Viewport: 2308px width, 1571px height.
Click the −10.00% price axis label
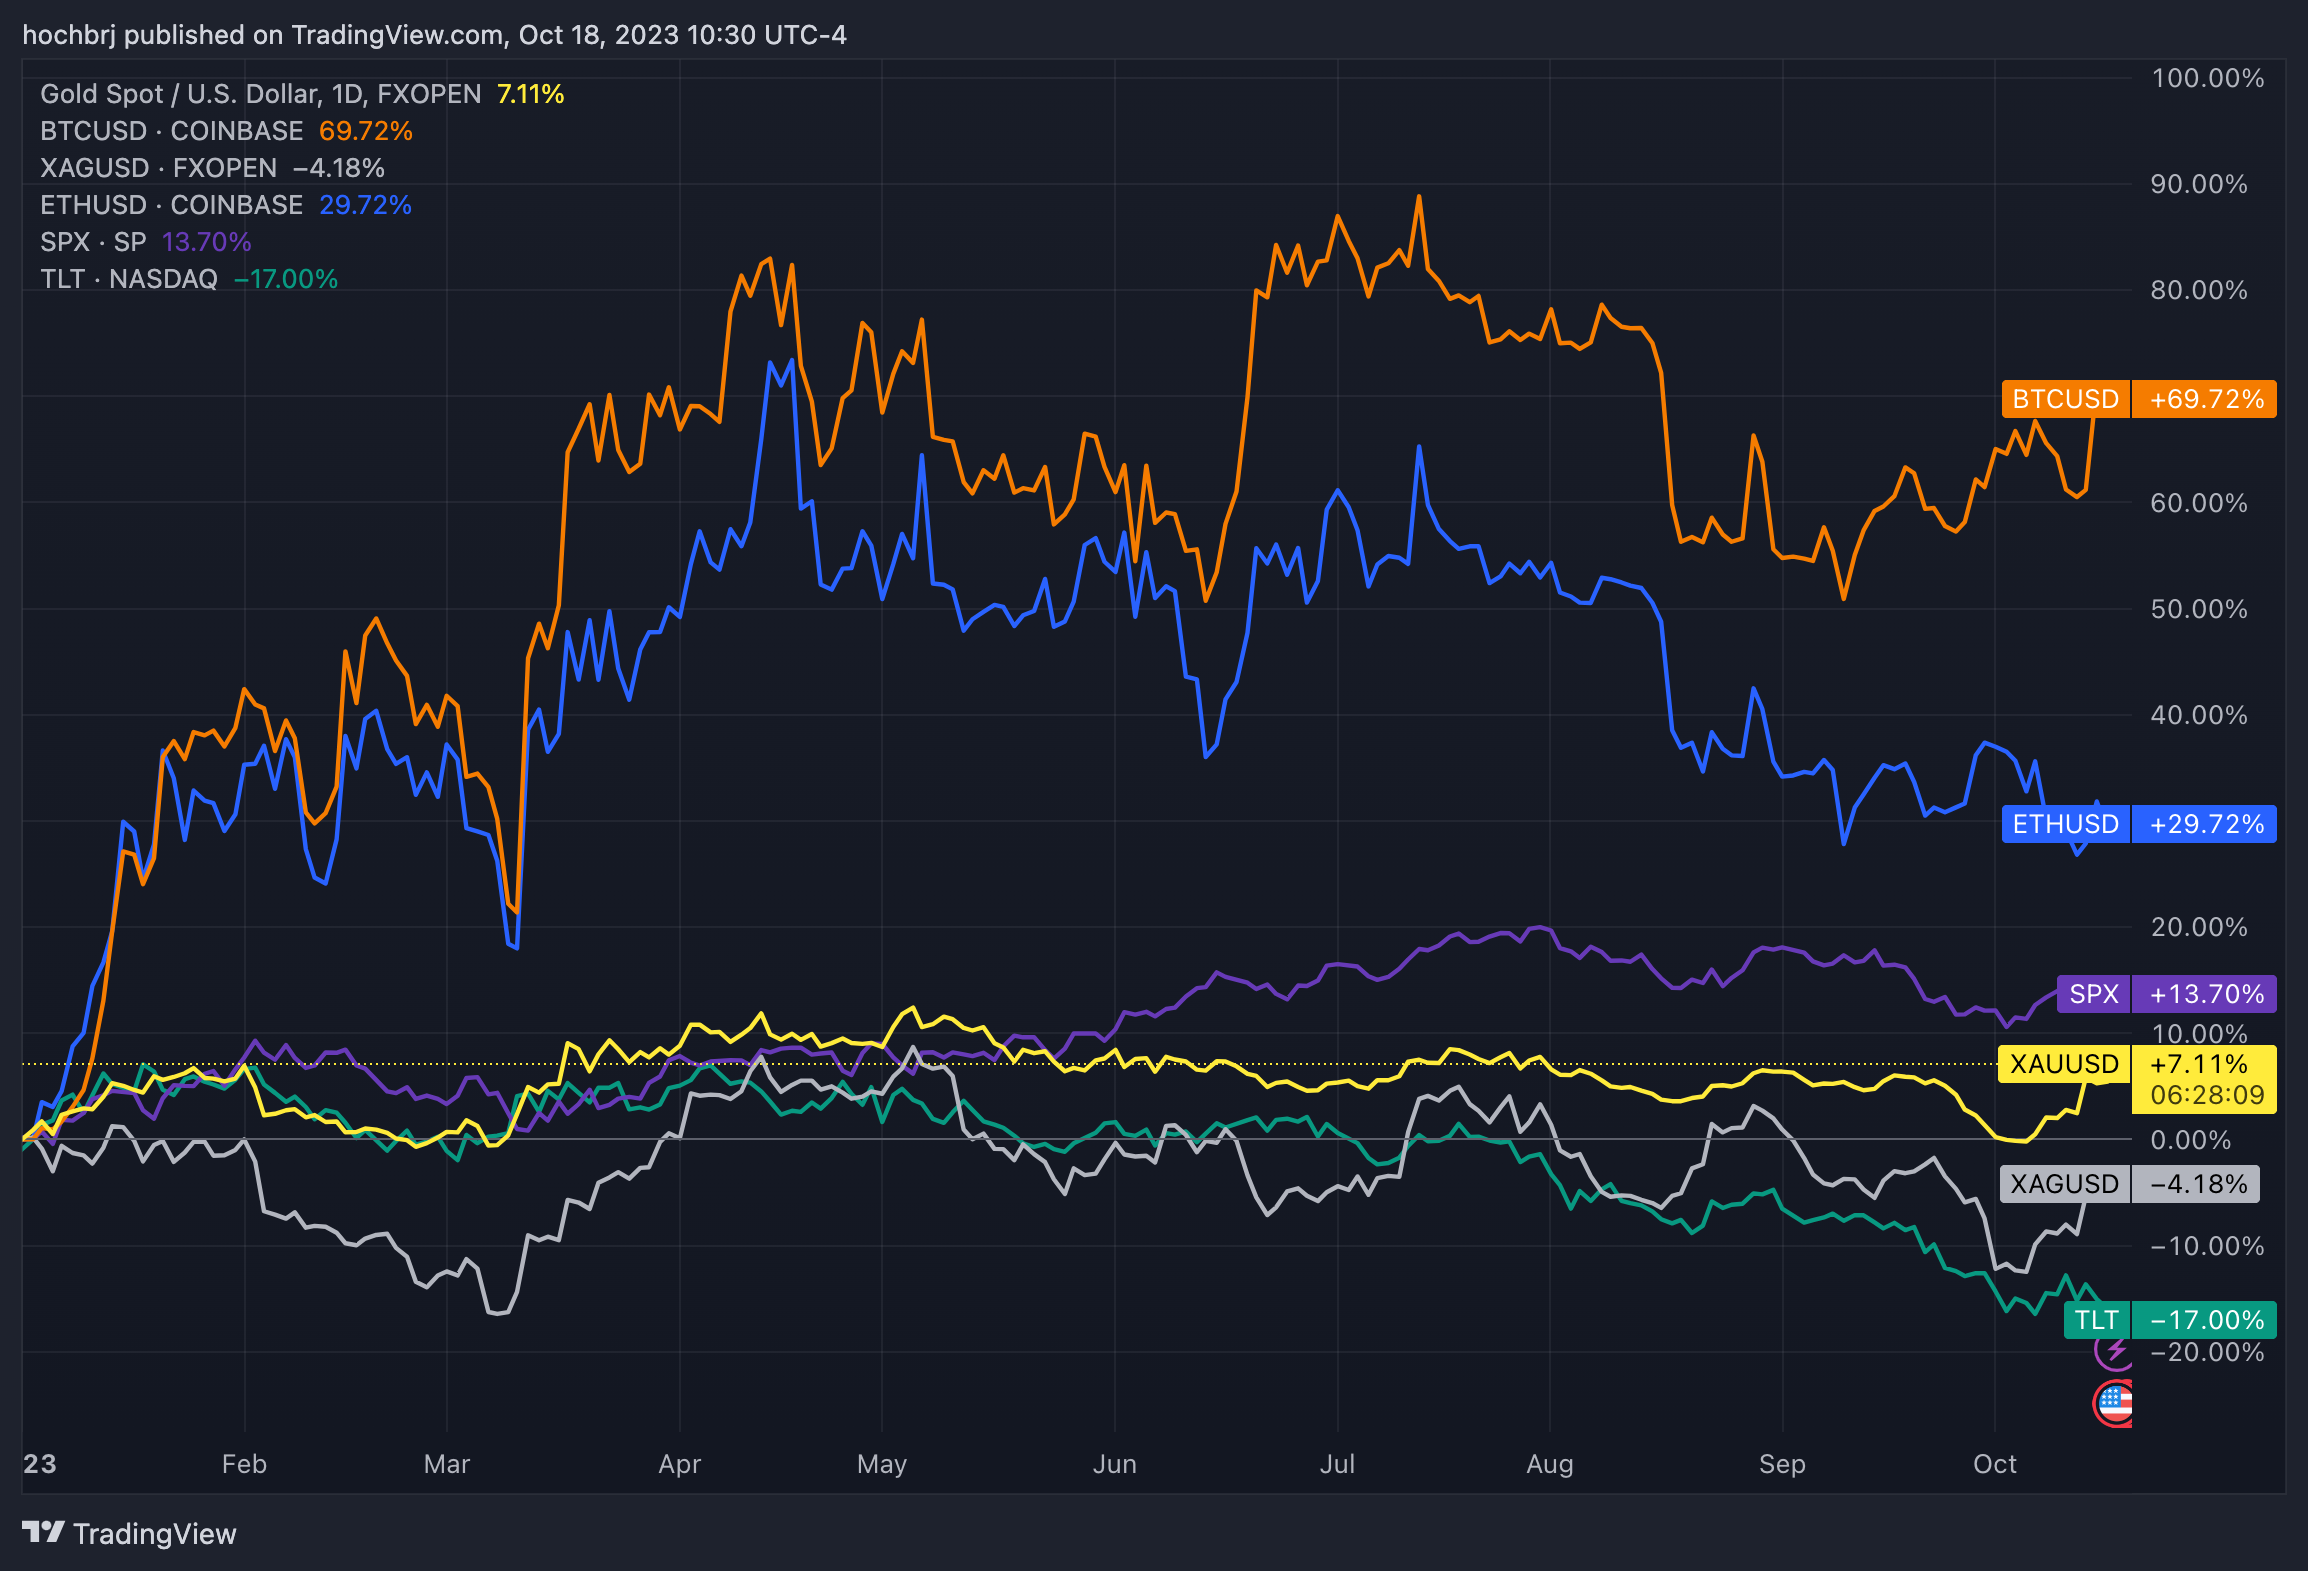coord(2207,1246)
